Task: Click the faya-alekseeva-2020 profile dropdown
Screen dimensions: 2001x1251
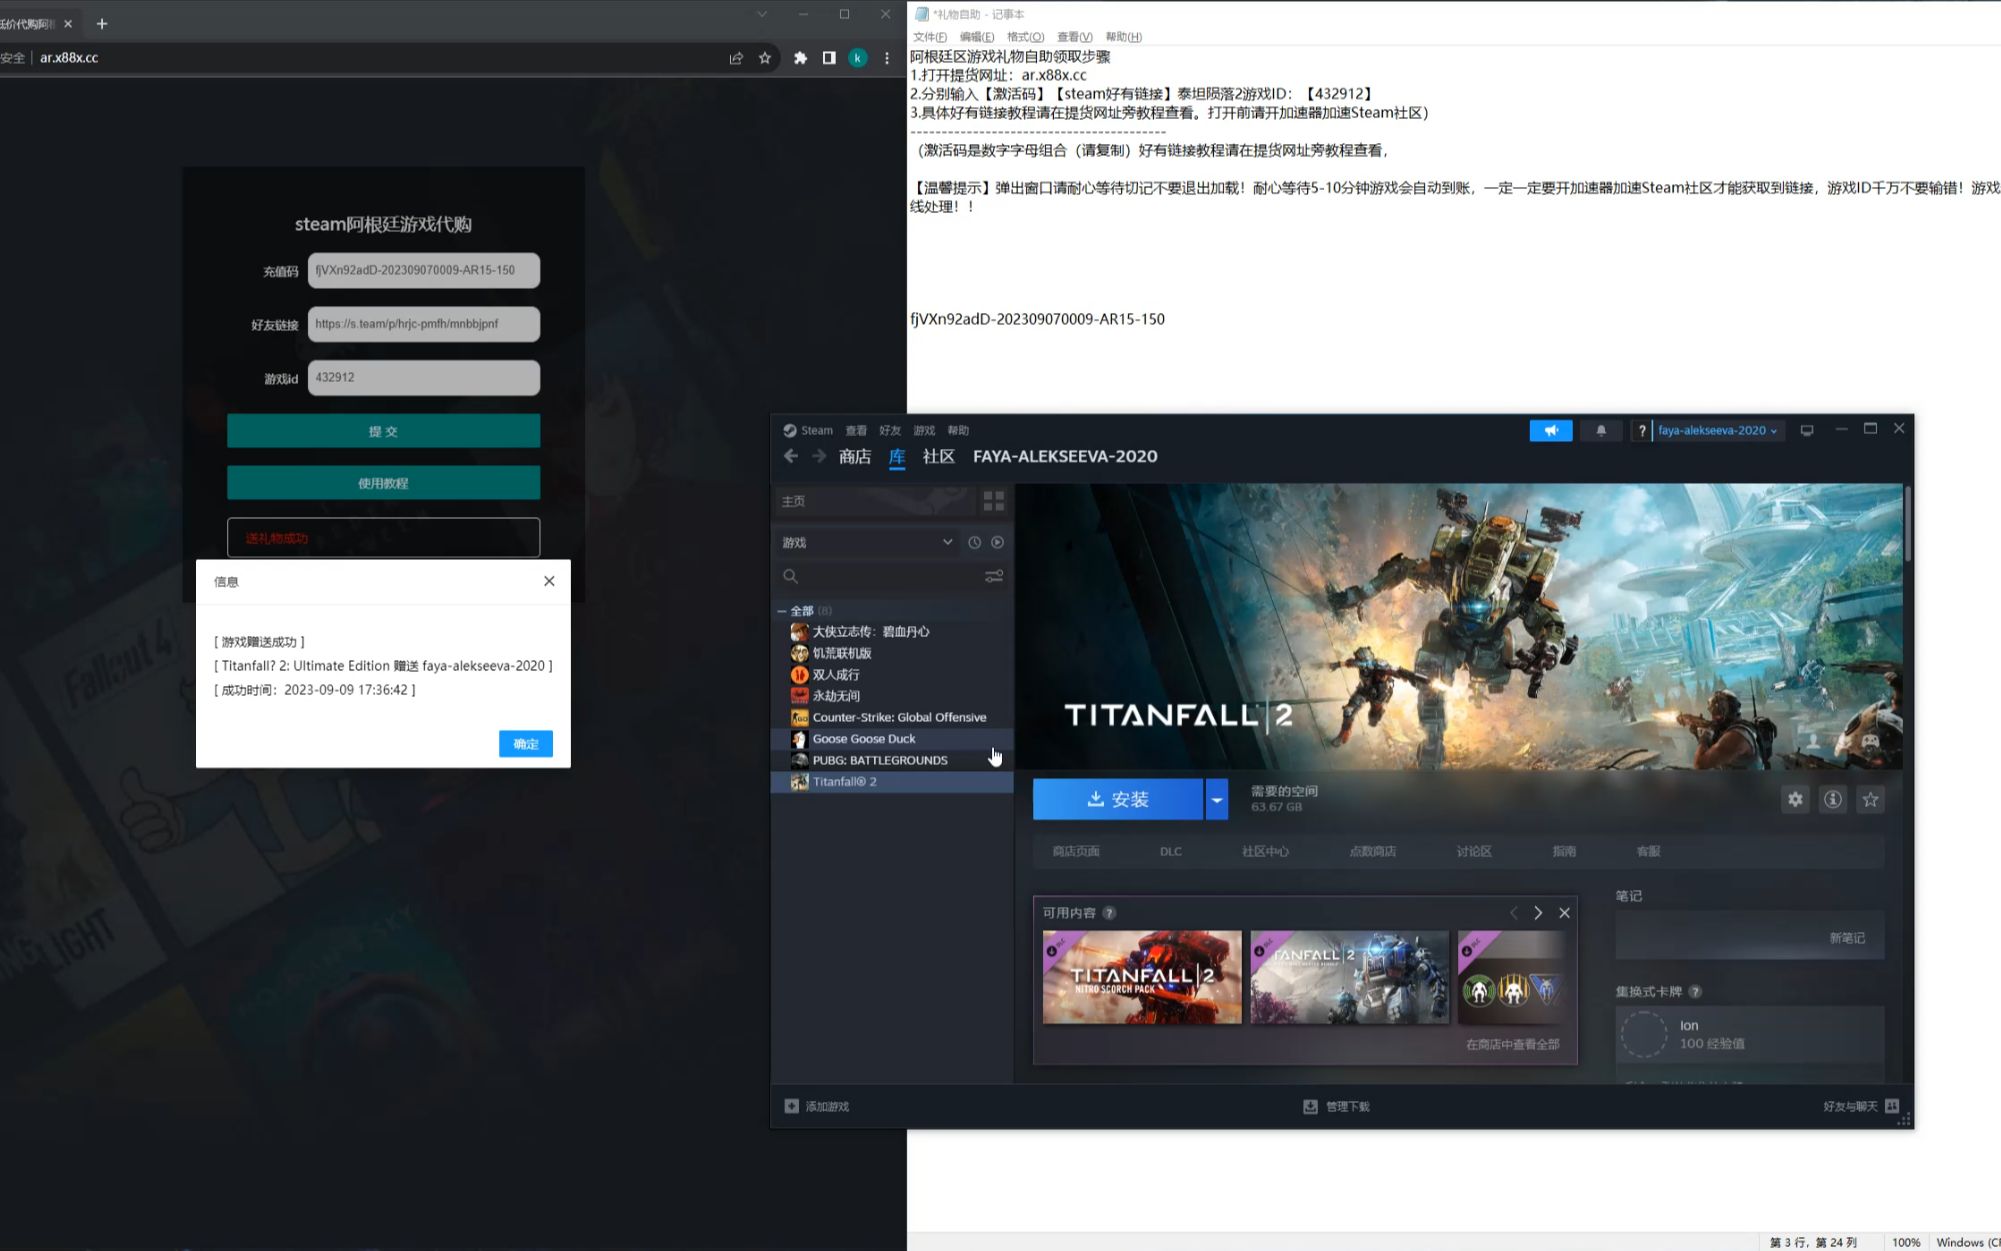Action: point(1717,428)
